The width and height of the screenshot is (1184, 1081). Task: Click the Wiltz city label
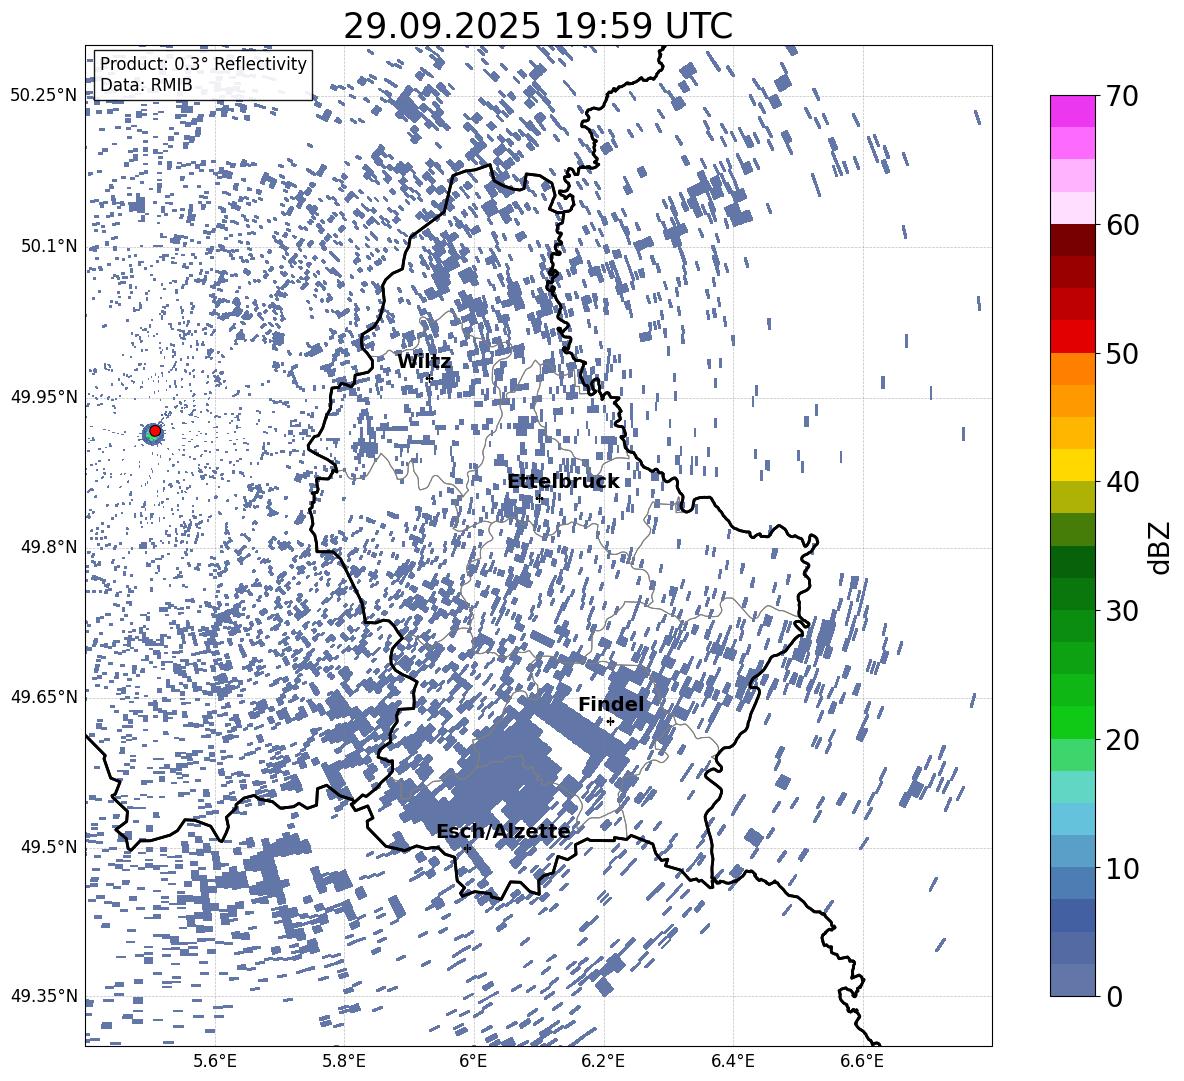(x=424, y=361)
